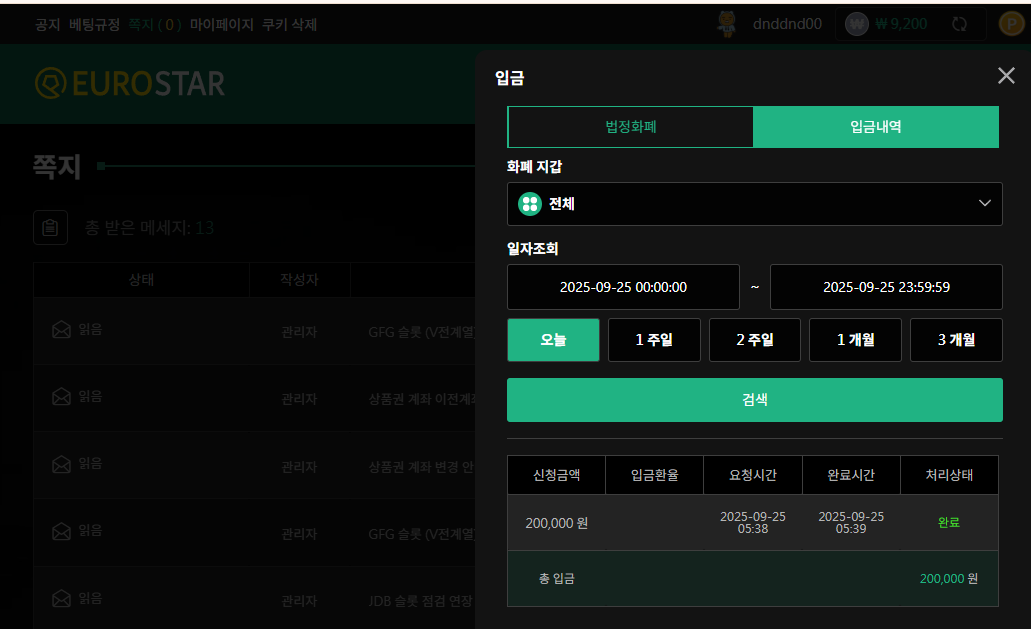This screenshot has width=1031, height=629.
Task: Click the clipboard messages icon
Action: click(x=51, y=227)
